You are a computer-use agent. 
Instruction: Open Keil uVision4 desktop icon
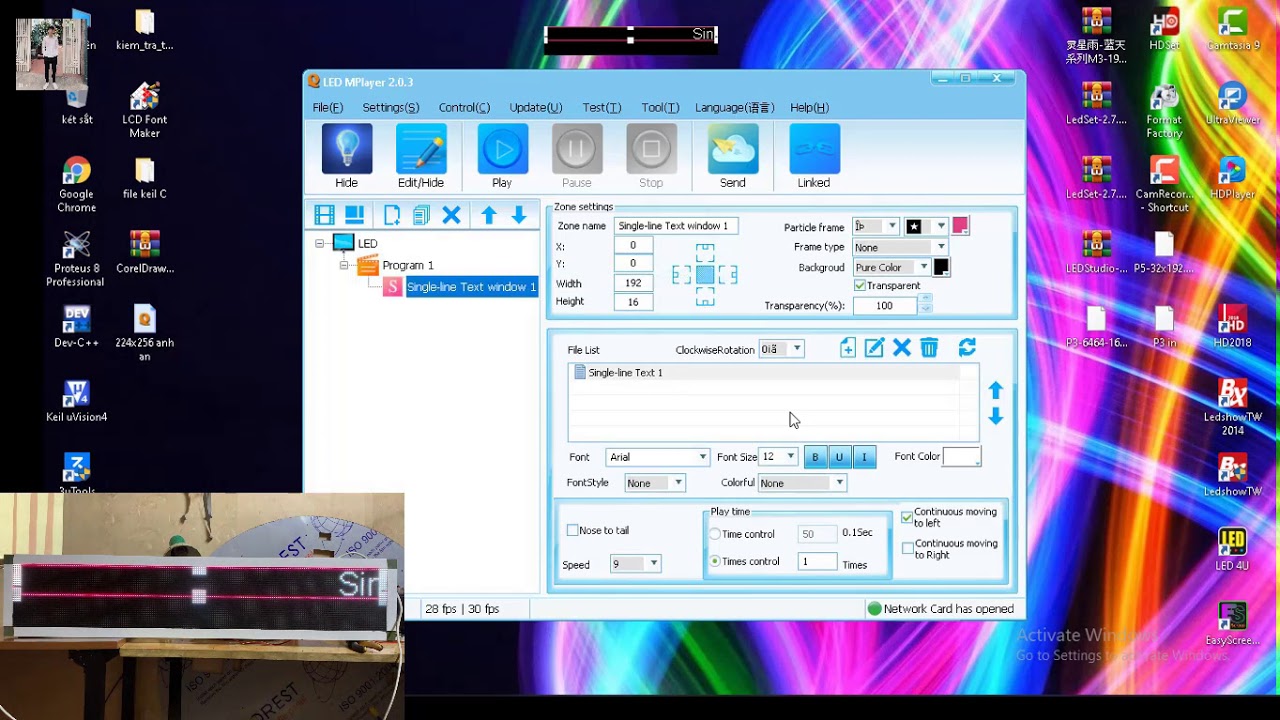point(76,401)
